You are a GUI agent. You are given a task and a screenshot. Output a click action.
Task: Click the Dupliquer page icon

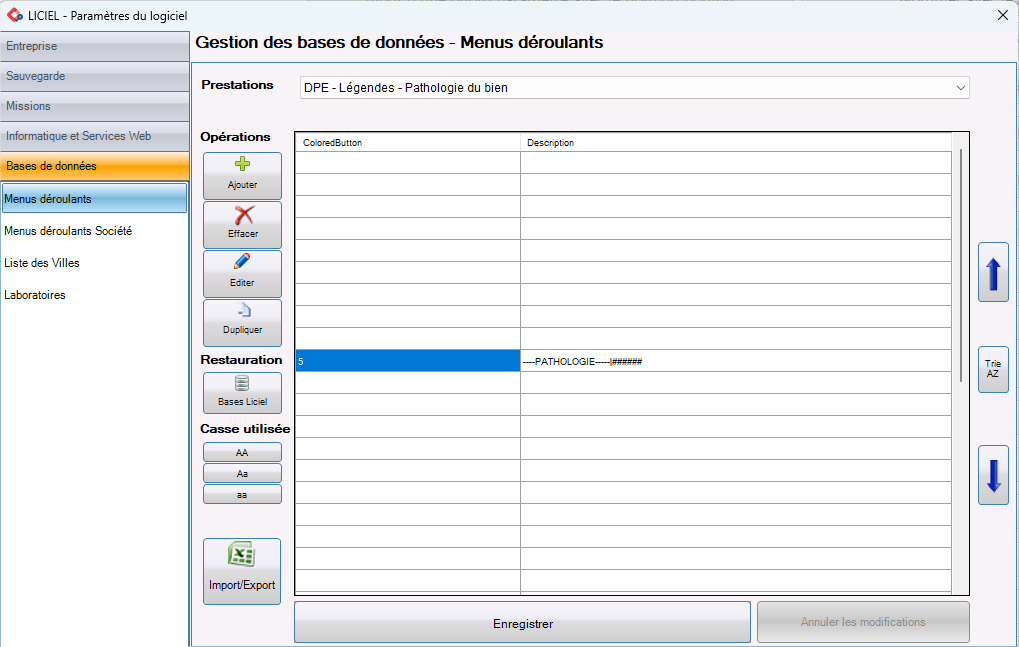click(x=242, y=312)
